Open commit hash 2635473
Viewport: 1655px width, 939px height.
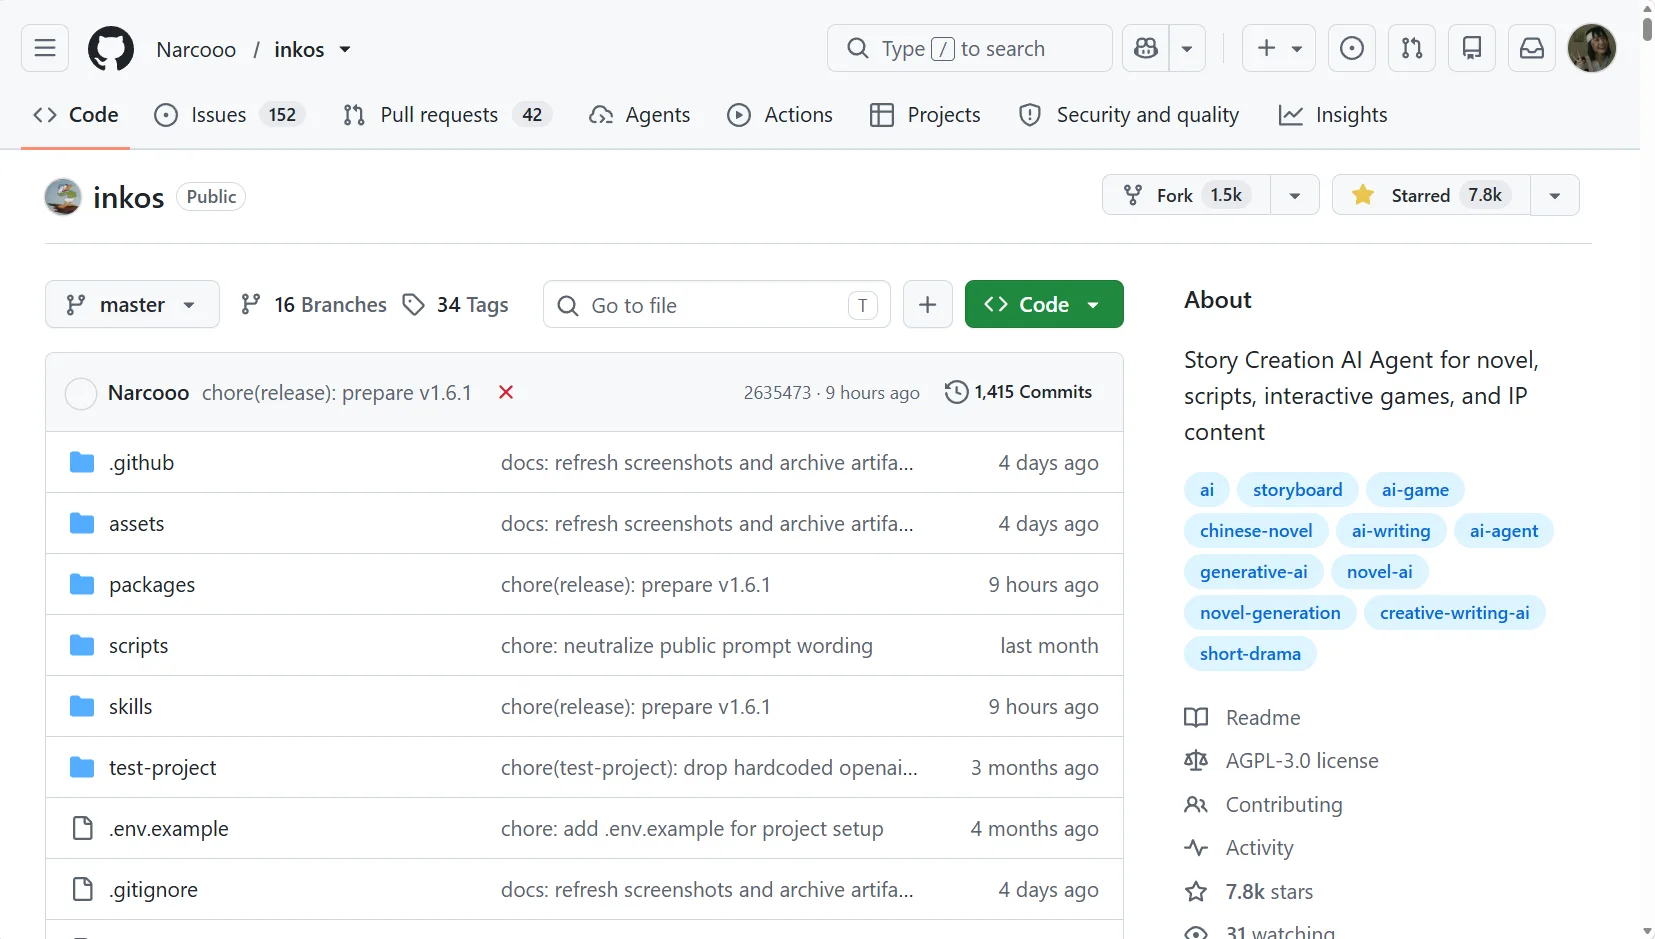pyautogui.click(x=777, y=393)
